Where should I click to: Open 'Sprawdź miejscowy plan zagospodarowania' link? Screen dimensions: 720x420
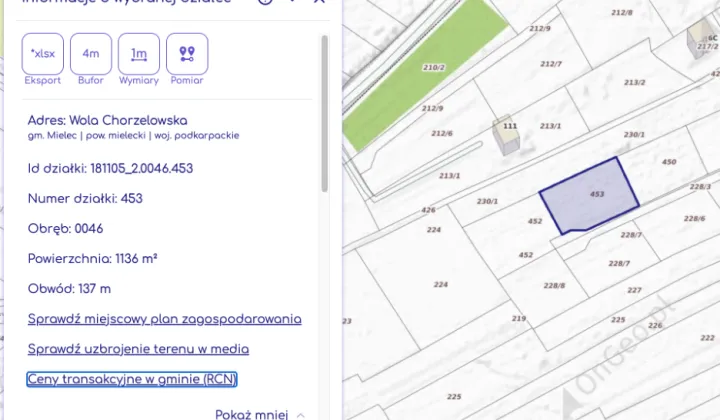tap(164, 319)
